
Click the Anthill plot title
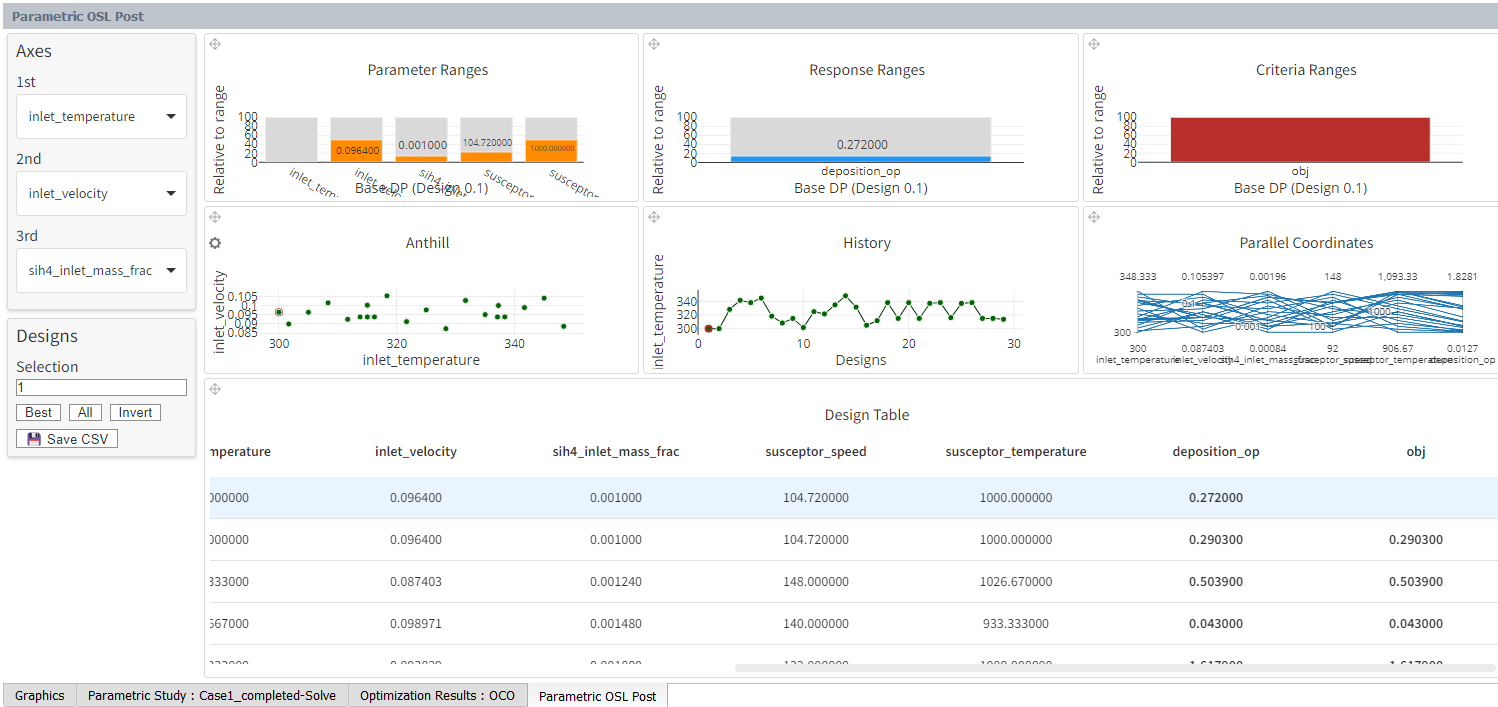point(428,243)
